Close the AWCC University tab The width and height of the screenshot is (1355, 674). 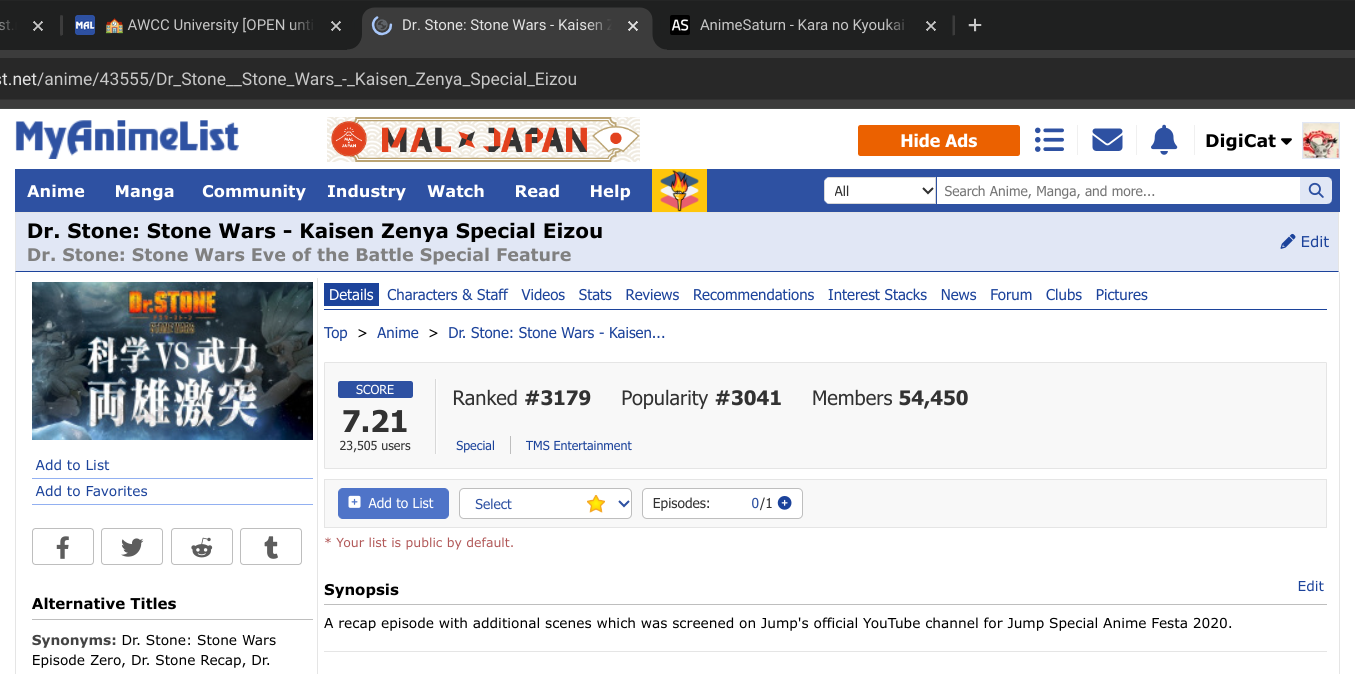(x=336, y=26)
